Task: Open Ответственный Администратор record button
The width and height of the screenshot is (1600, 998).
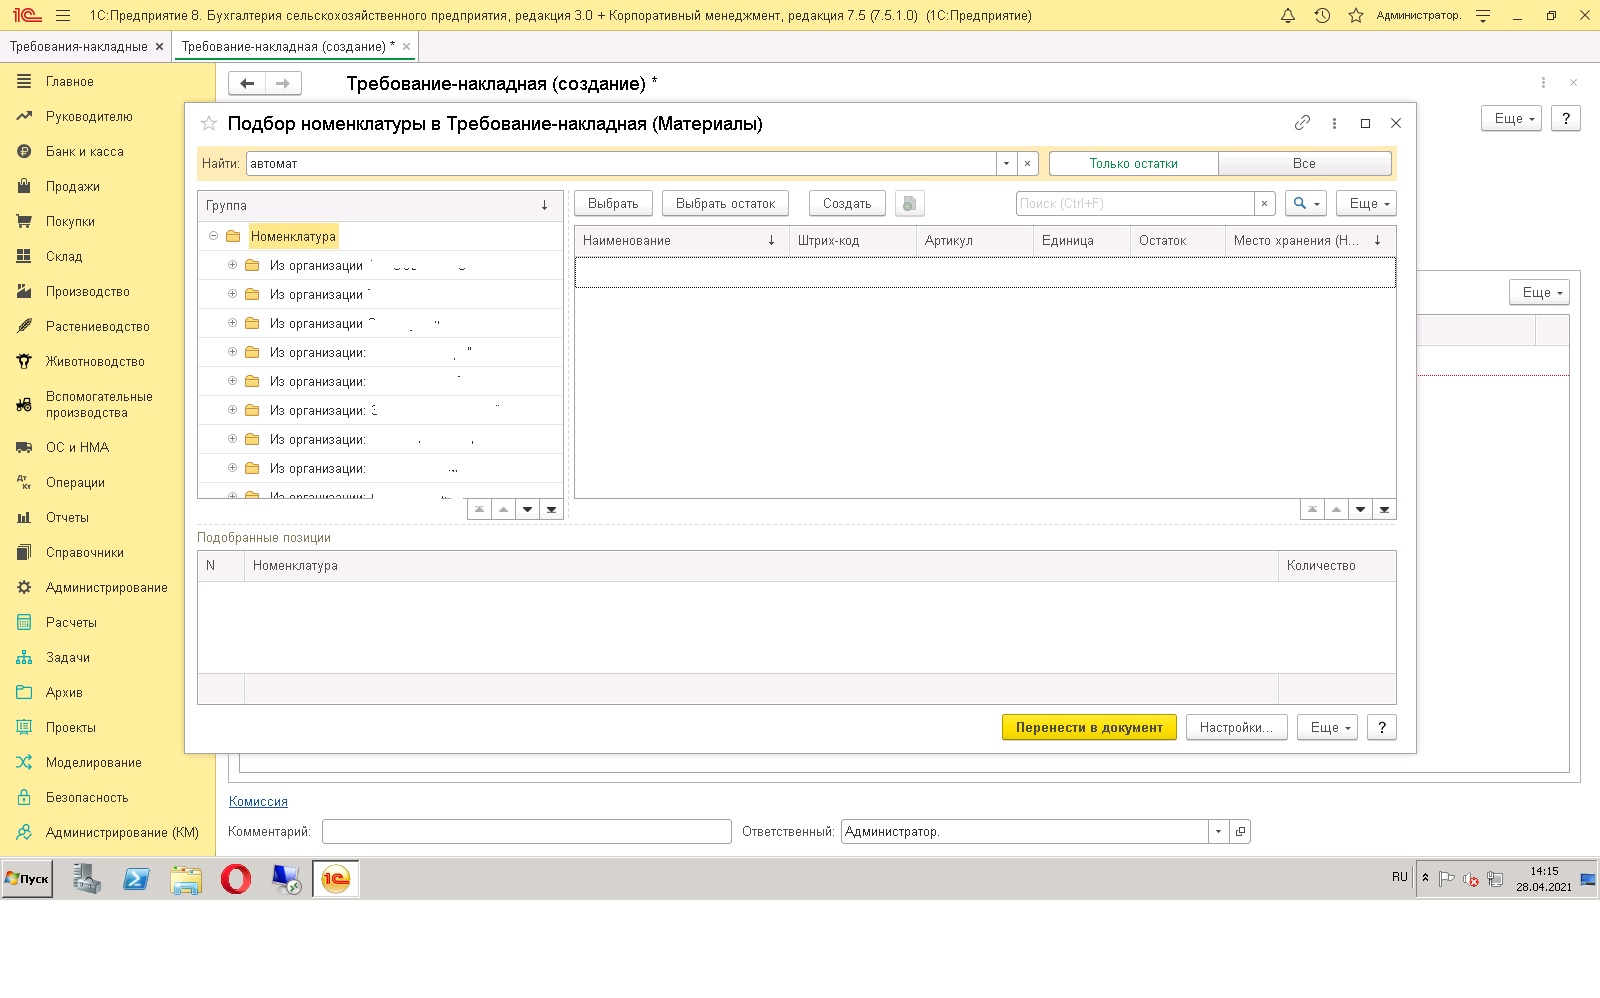Action: click(1240, 831)
